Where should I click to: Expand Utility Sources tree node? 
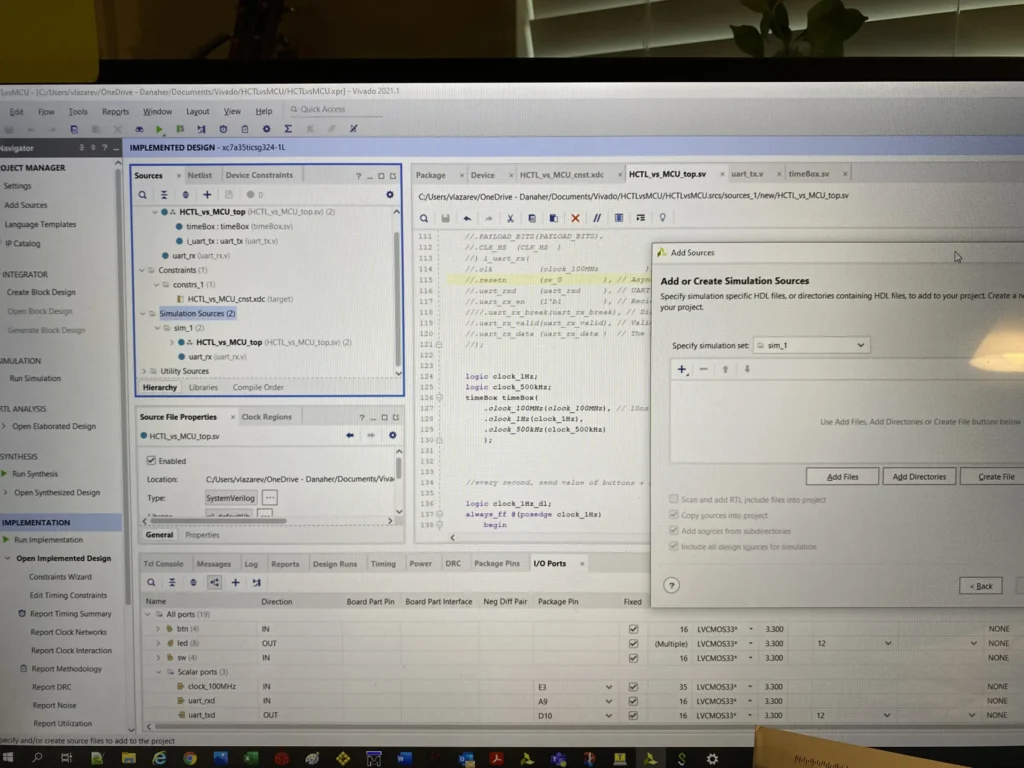coord(144,371)
